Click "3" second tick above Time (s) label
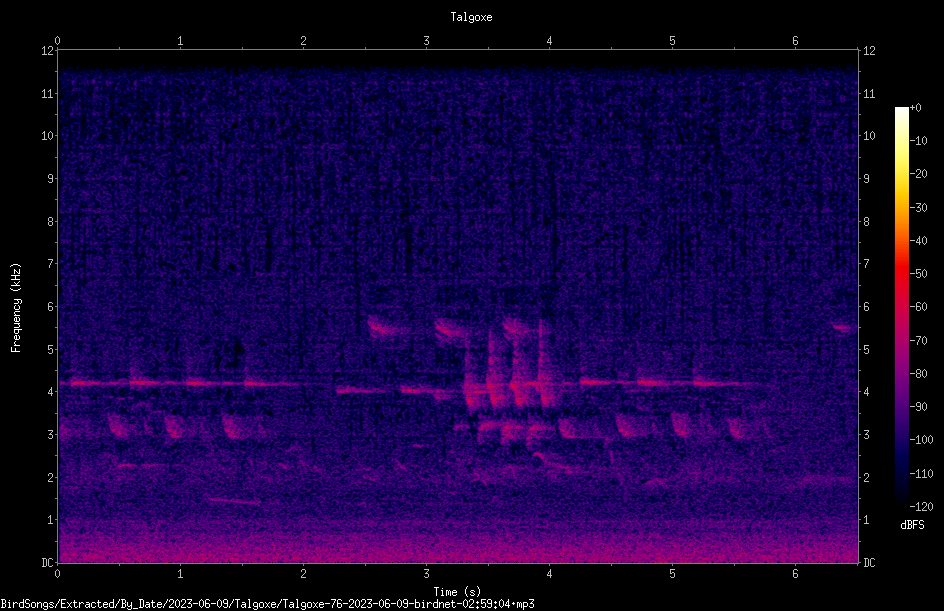Screen dimensions: 944x611 pyautogui.click(x=426, y=574)
